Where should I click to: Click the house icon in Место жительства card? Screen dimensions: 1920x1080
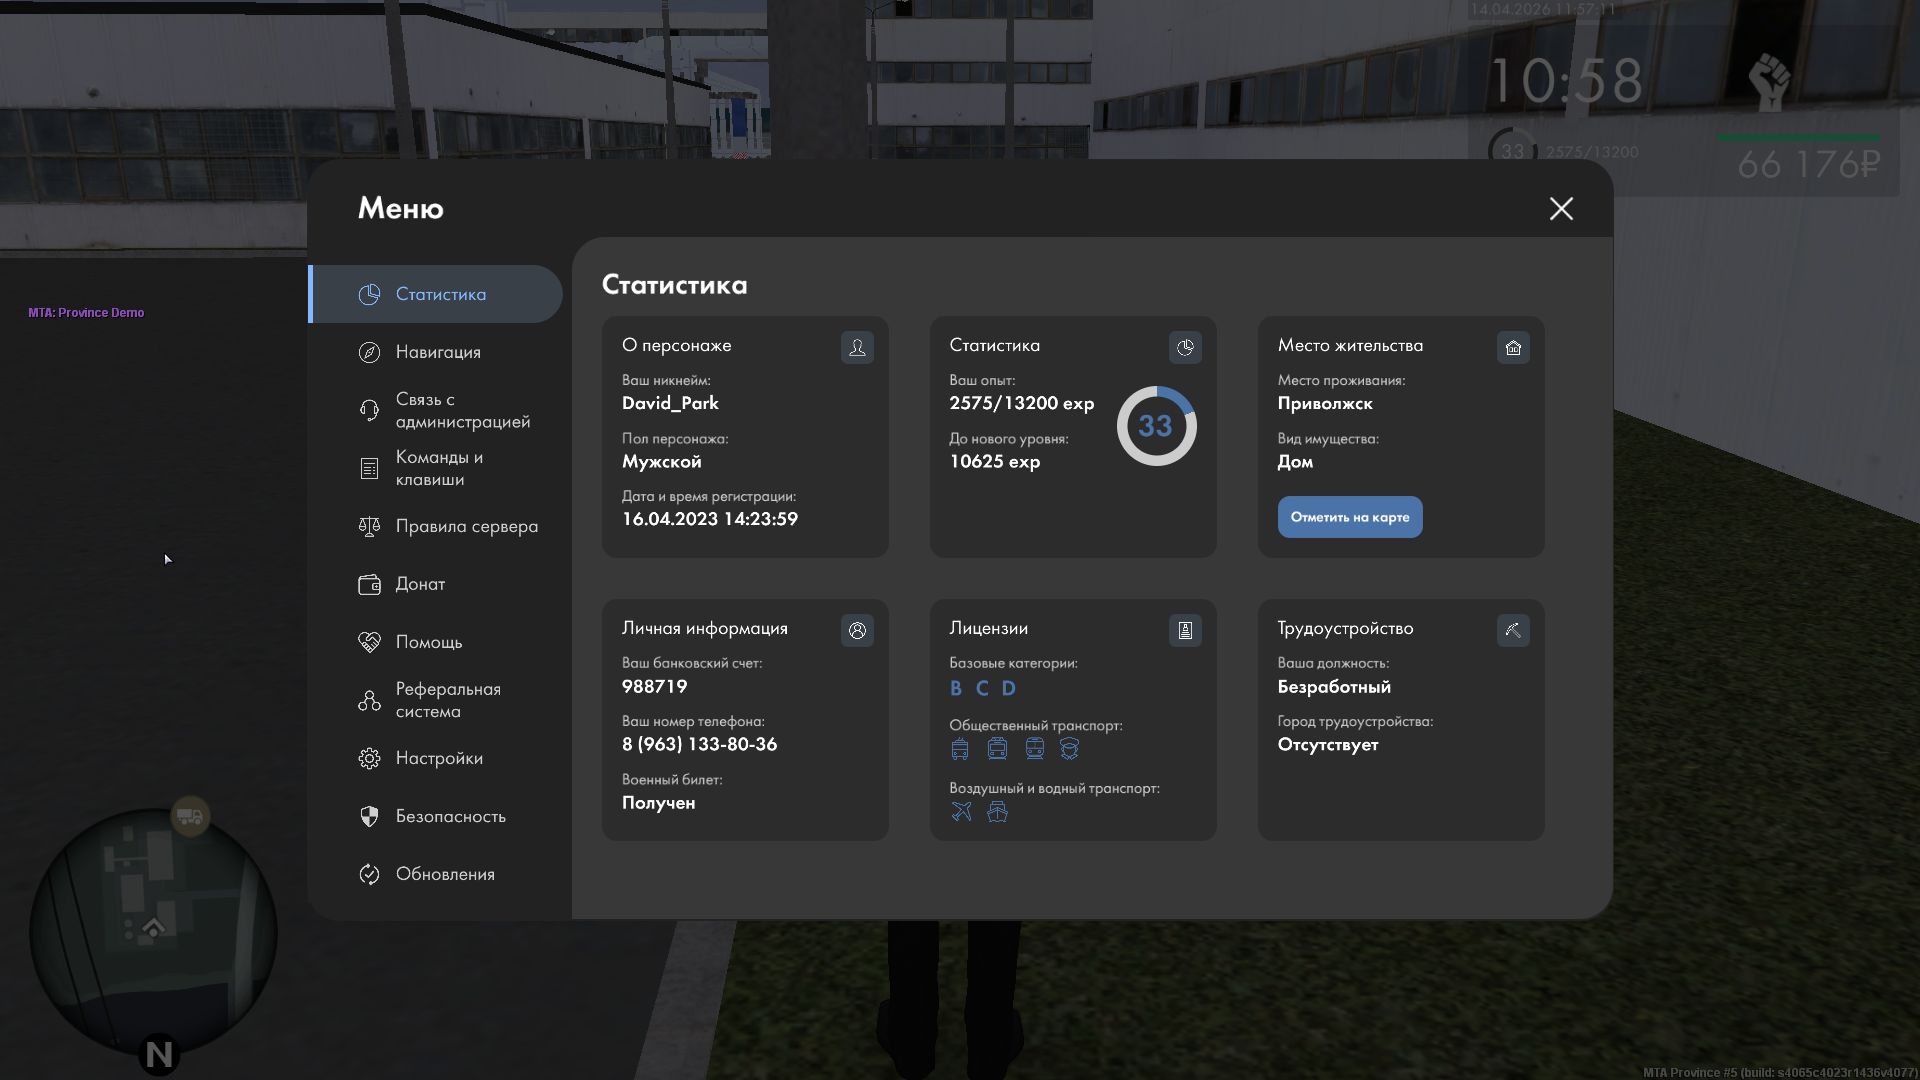[1513, 347]
